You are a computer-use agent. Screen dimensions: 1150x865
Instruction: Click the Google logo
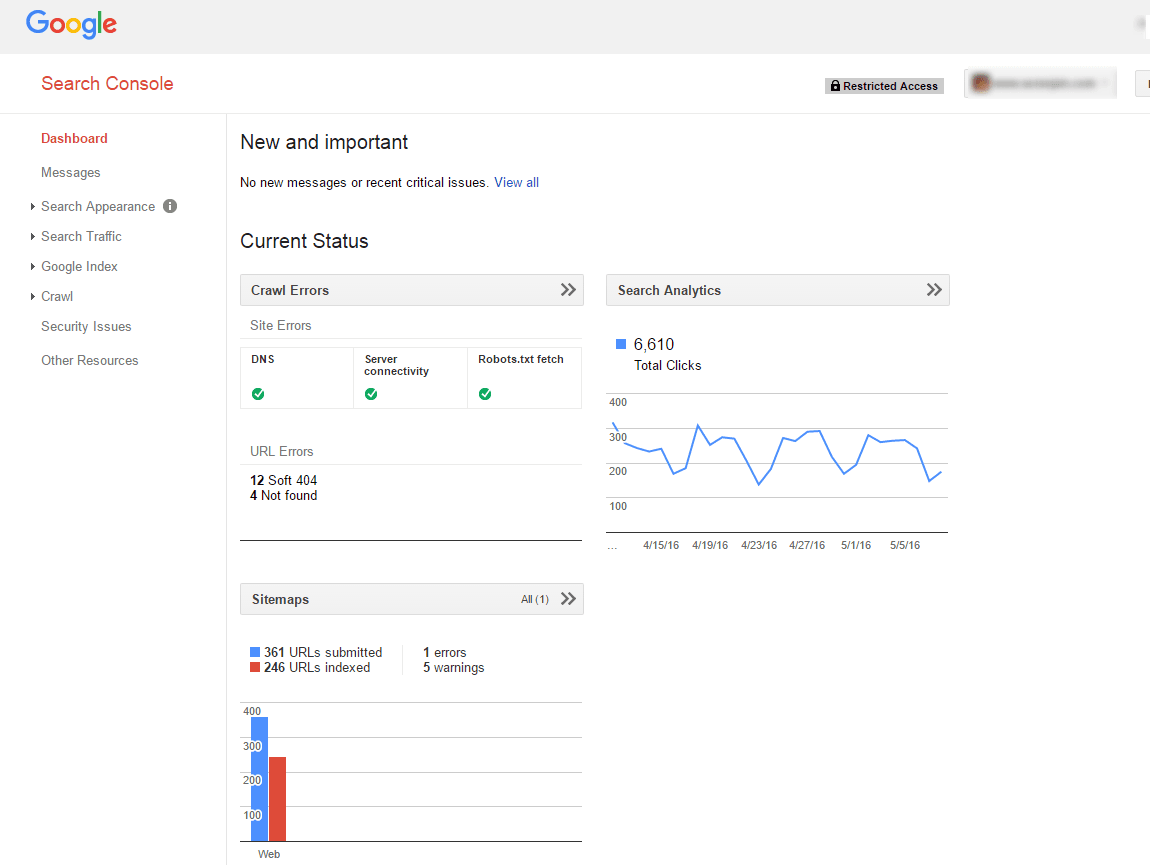click(71, 23)
